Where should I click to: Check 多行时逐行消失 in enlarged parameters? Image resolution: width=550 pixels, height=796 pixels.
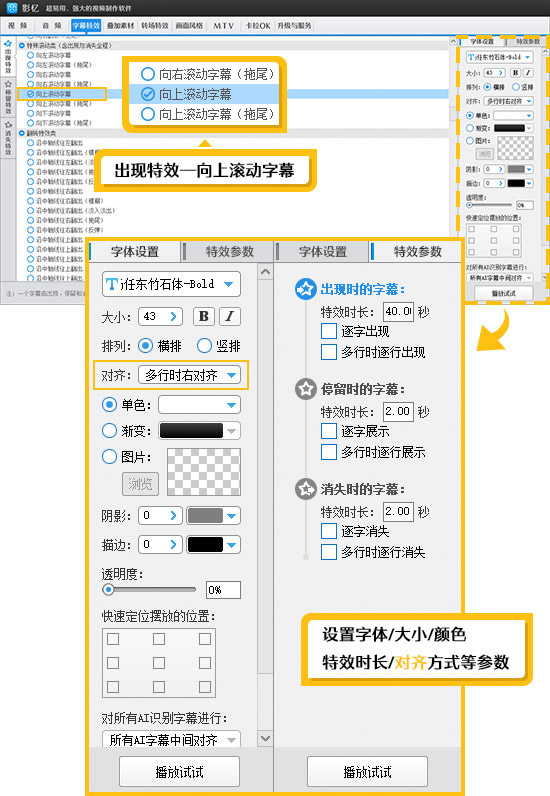(329, 552)
